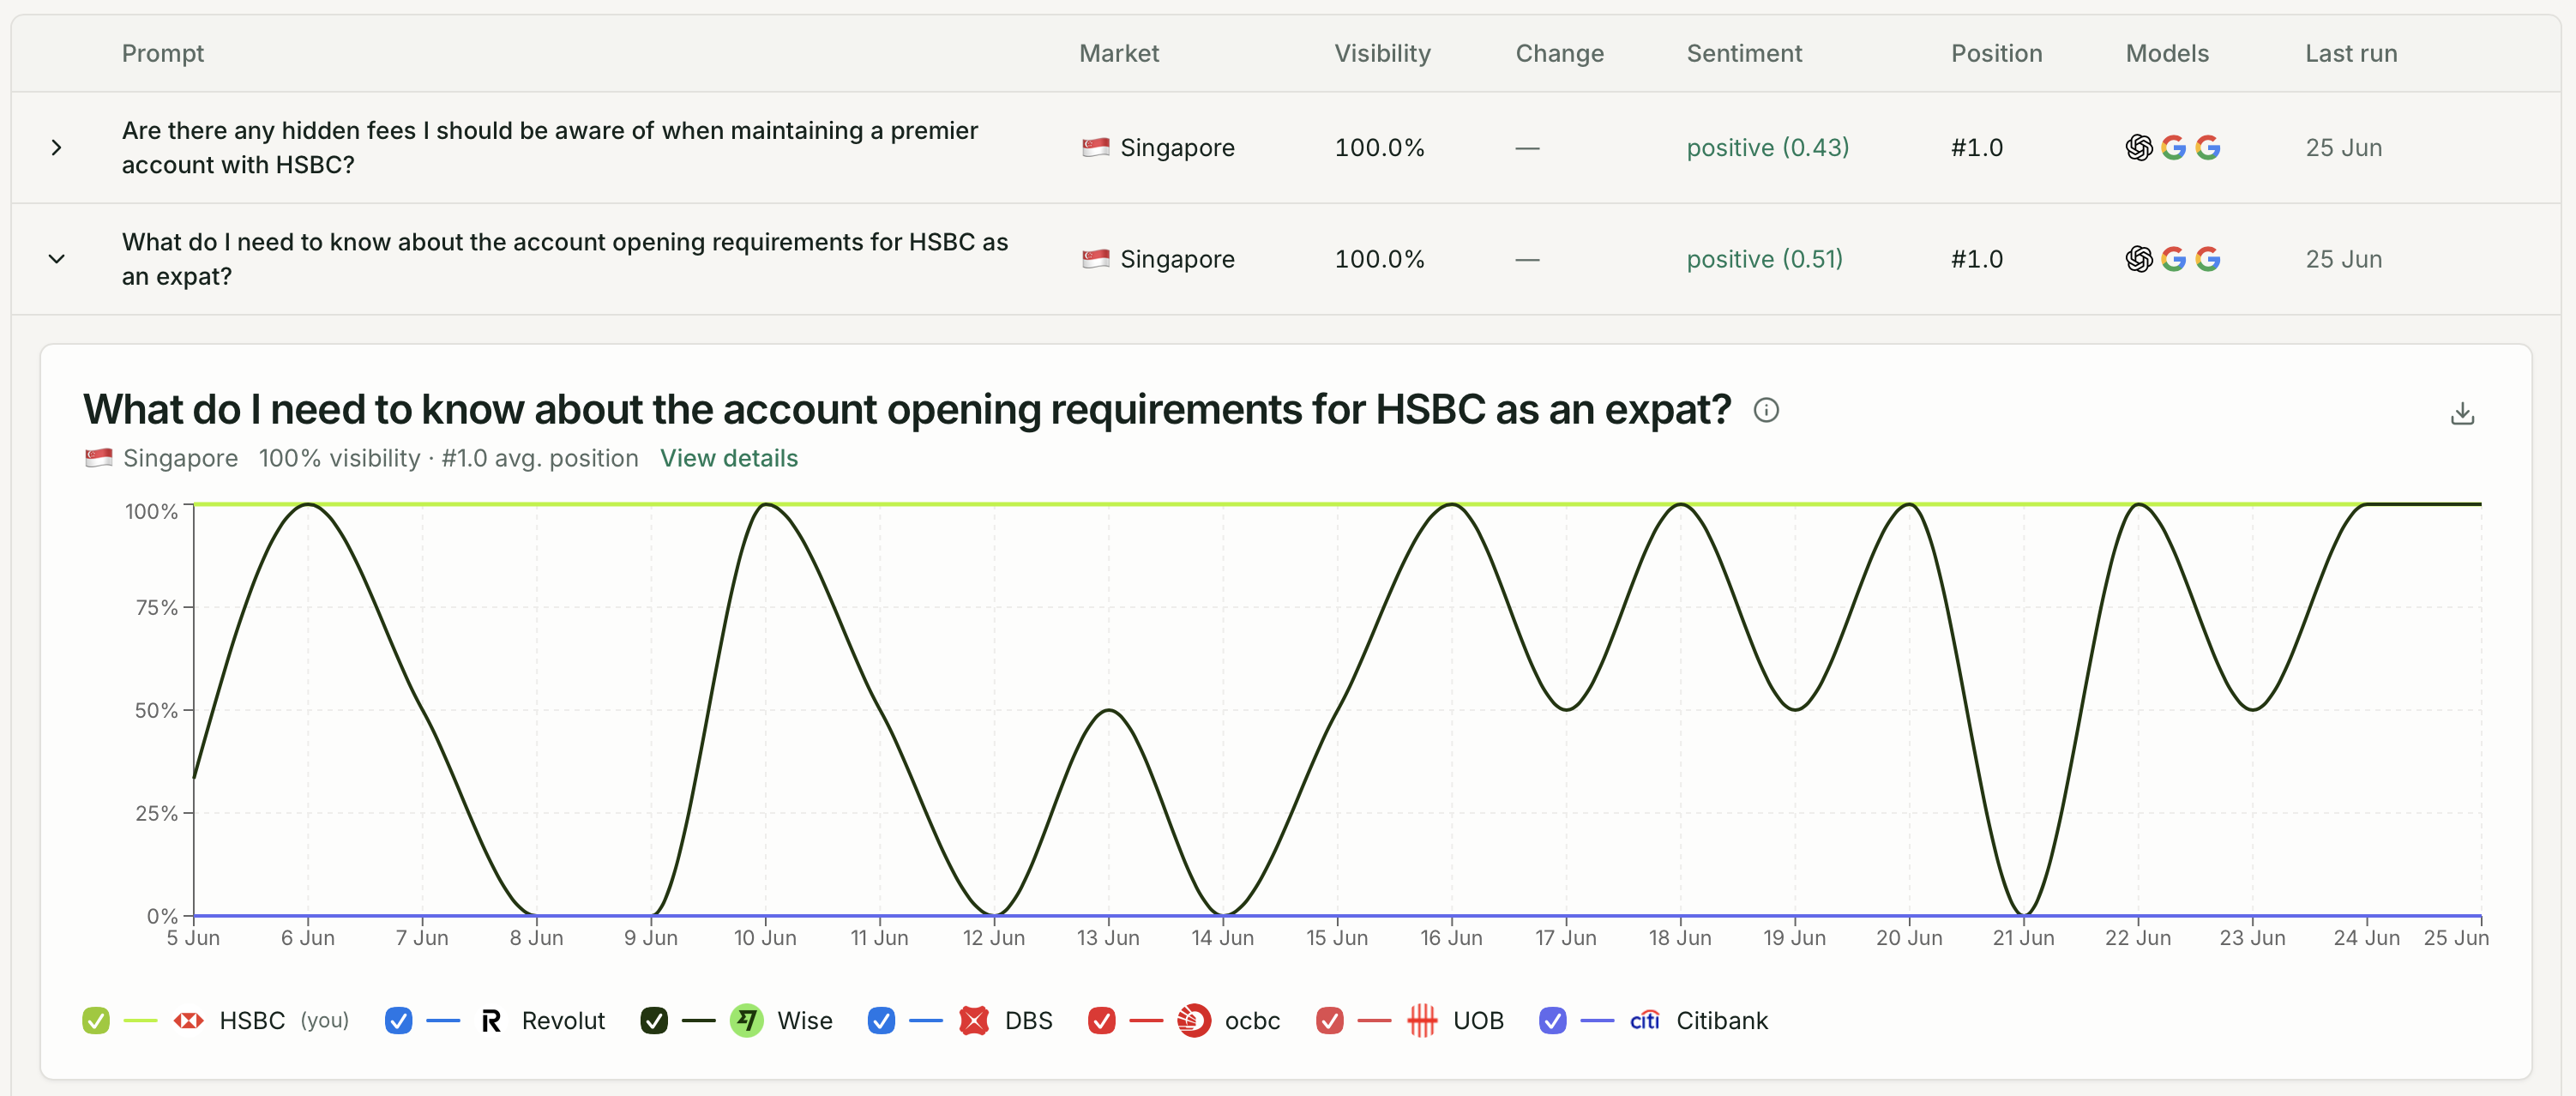
Task: Click the Visibility column header
Action: pos(1382,53)
